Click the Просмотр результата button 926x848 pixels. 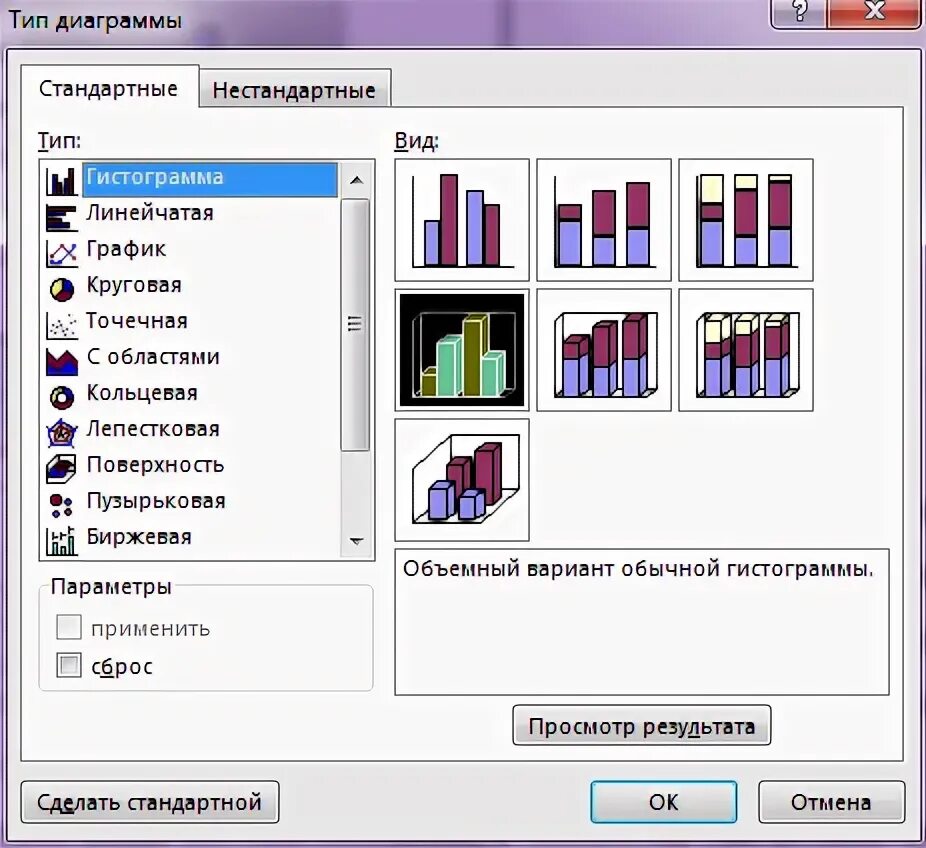click(x=642, y=725)
